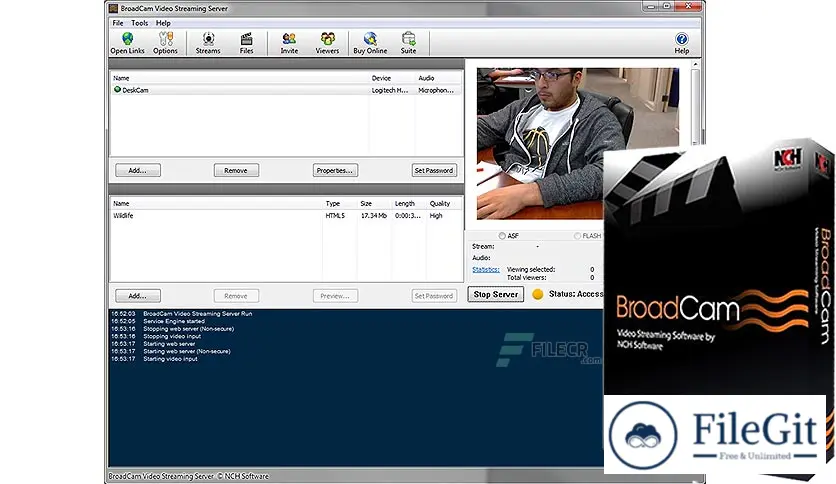This screenshot has width=836, height=484.
Task: Click the Stop Server button
Action: coord(496,294)
